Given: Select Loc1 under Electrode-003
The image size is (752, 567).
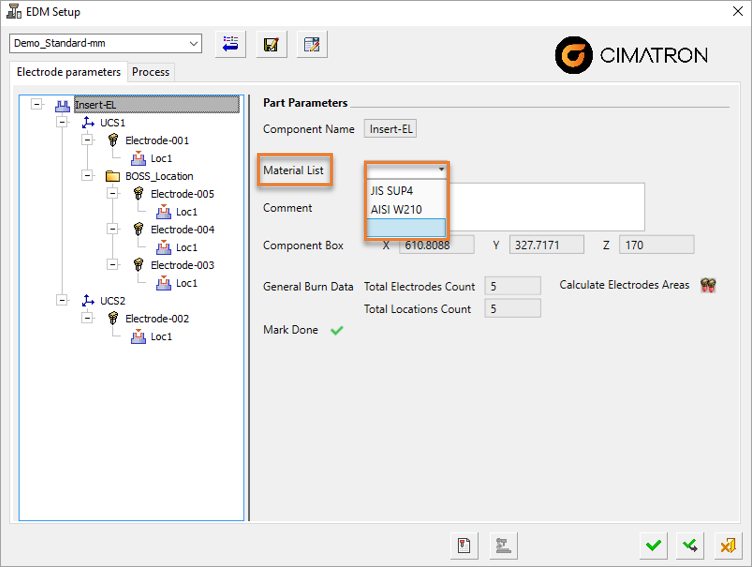Looking at the screenshot, I should [187, 283].
